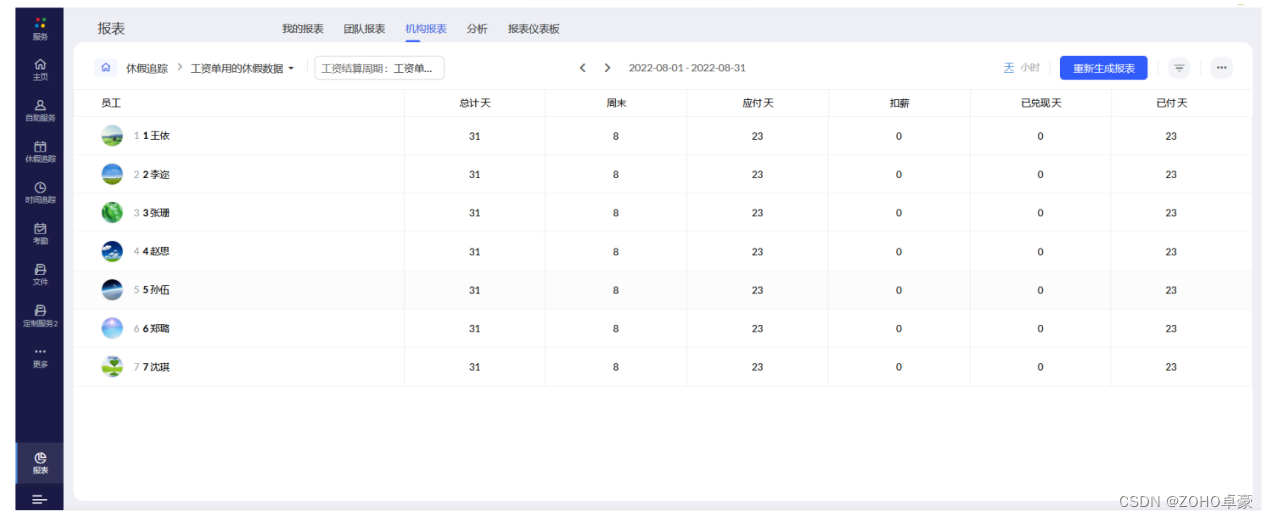1268x519 pixels.
Task: Switch unit to 天
Action: pyautogui.click(x=1009, y=68)
